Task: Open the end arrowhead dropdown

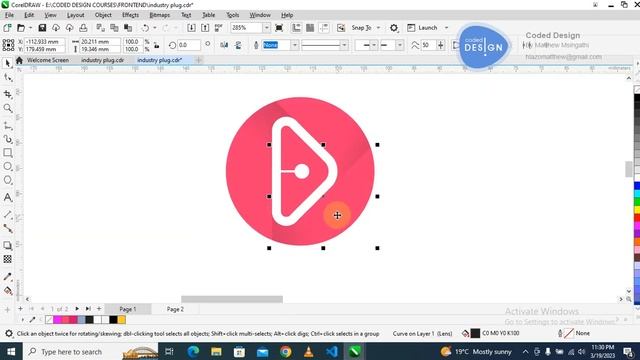Action: [400, 45]
